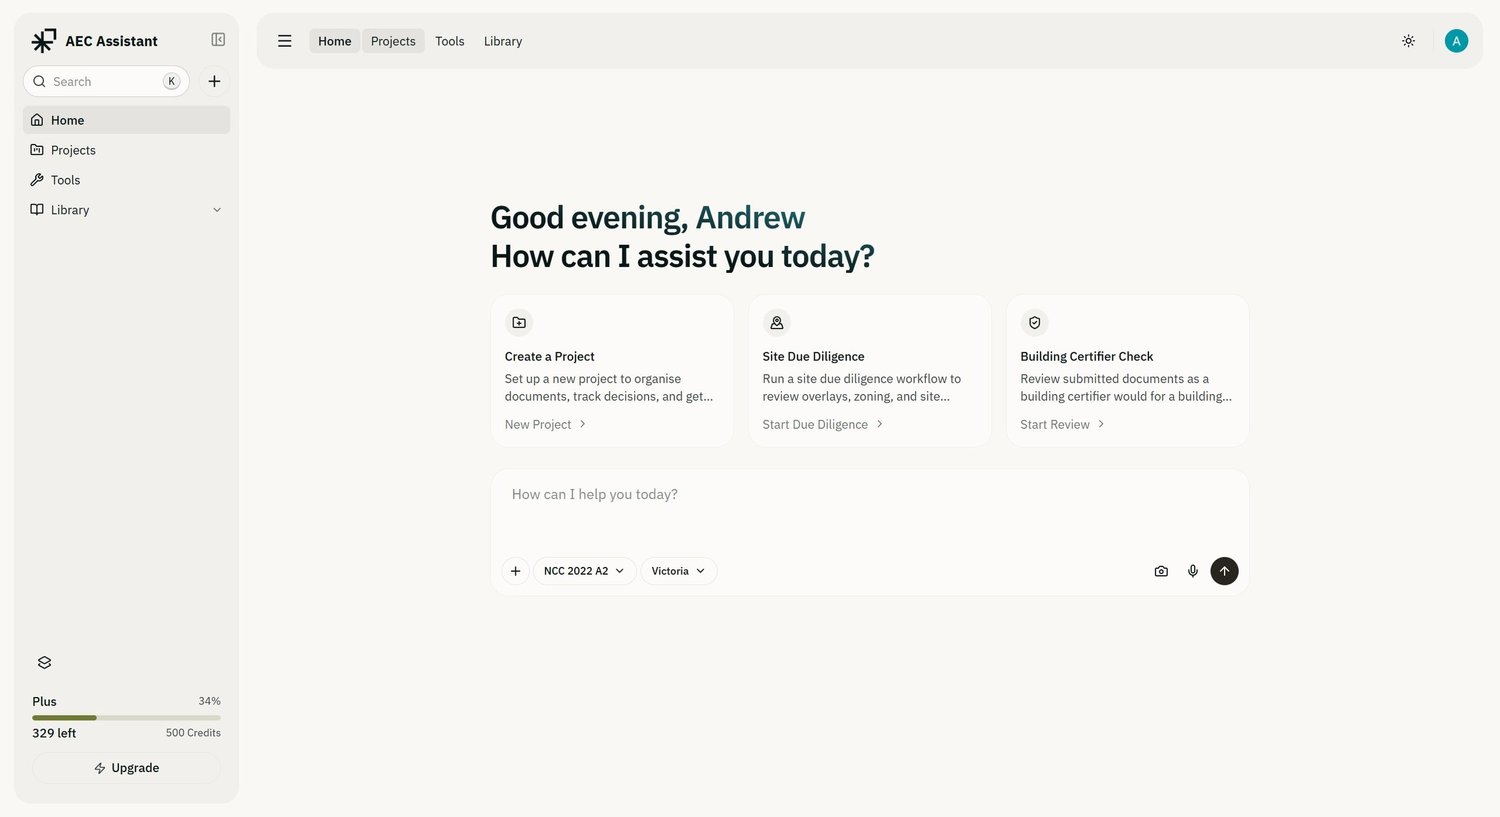Click the Create a Project folder icon
Screen dimensions: 1500x817
coord(519,323)
